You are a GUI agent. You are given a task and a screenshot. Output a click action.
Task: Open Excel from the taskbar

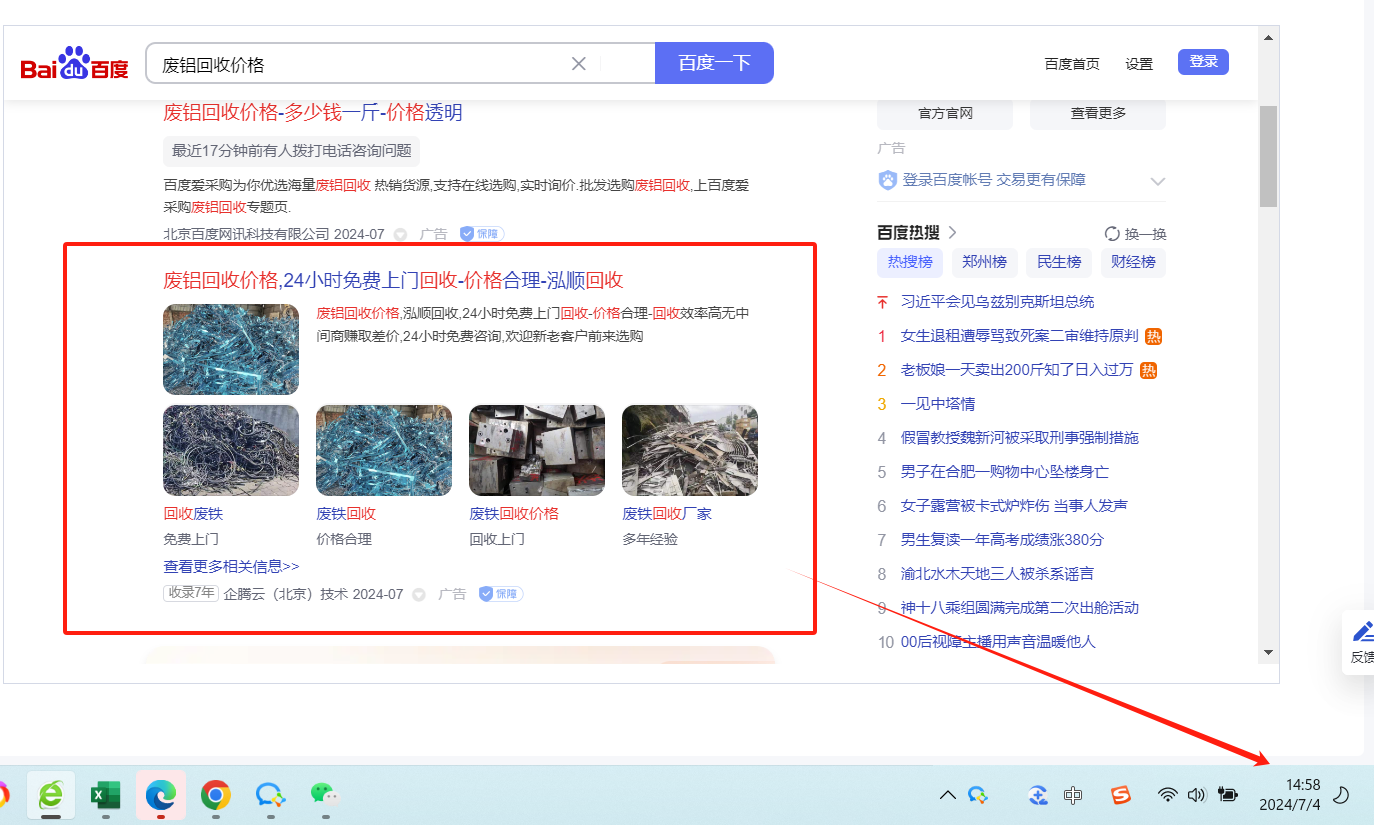(x=105, y=795)
